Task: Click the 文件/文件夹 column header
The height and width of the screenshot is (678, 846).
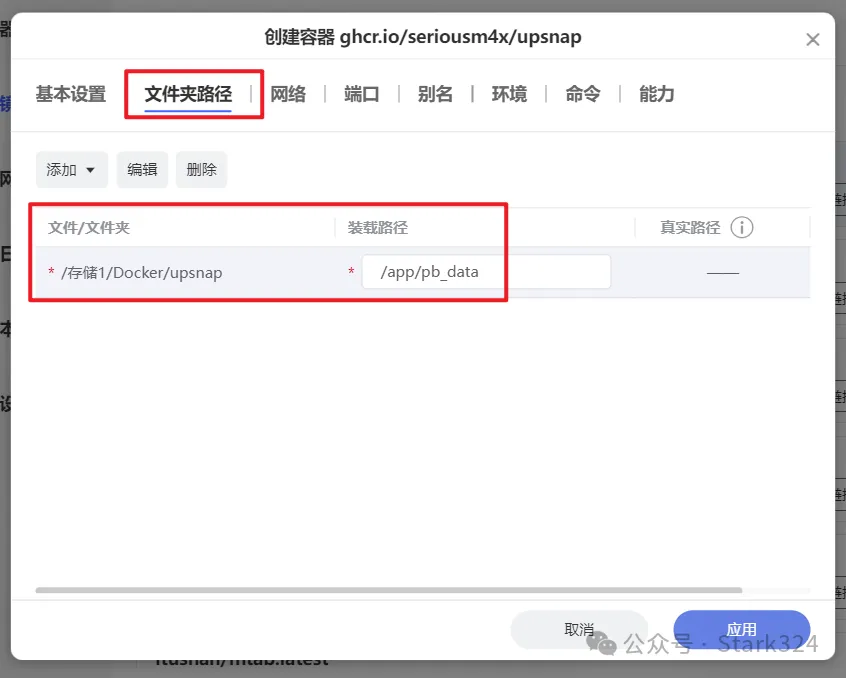Action: point(89,228)
